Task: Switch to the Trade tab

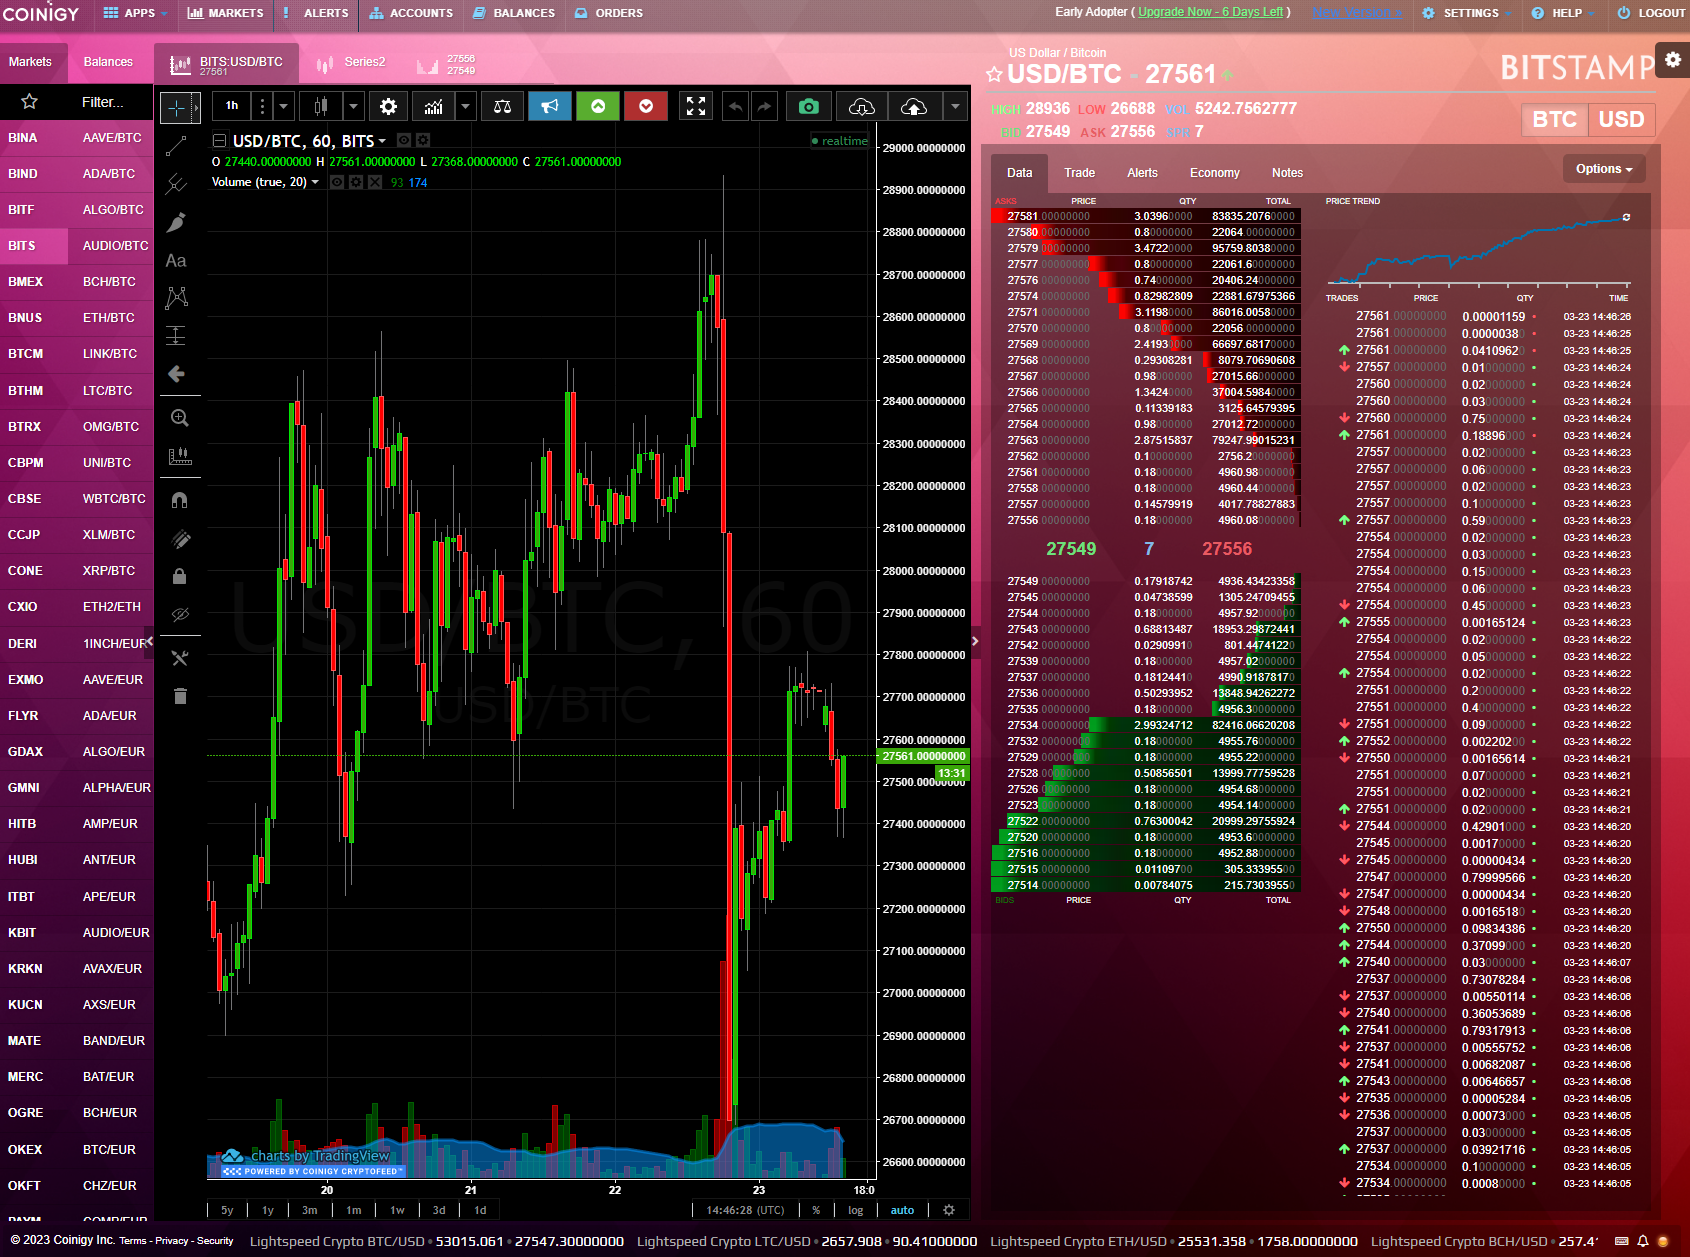Action: (1079, 173)
